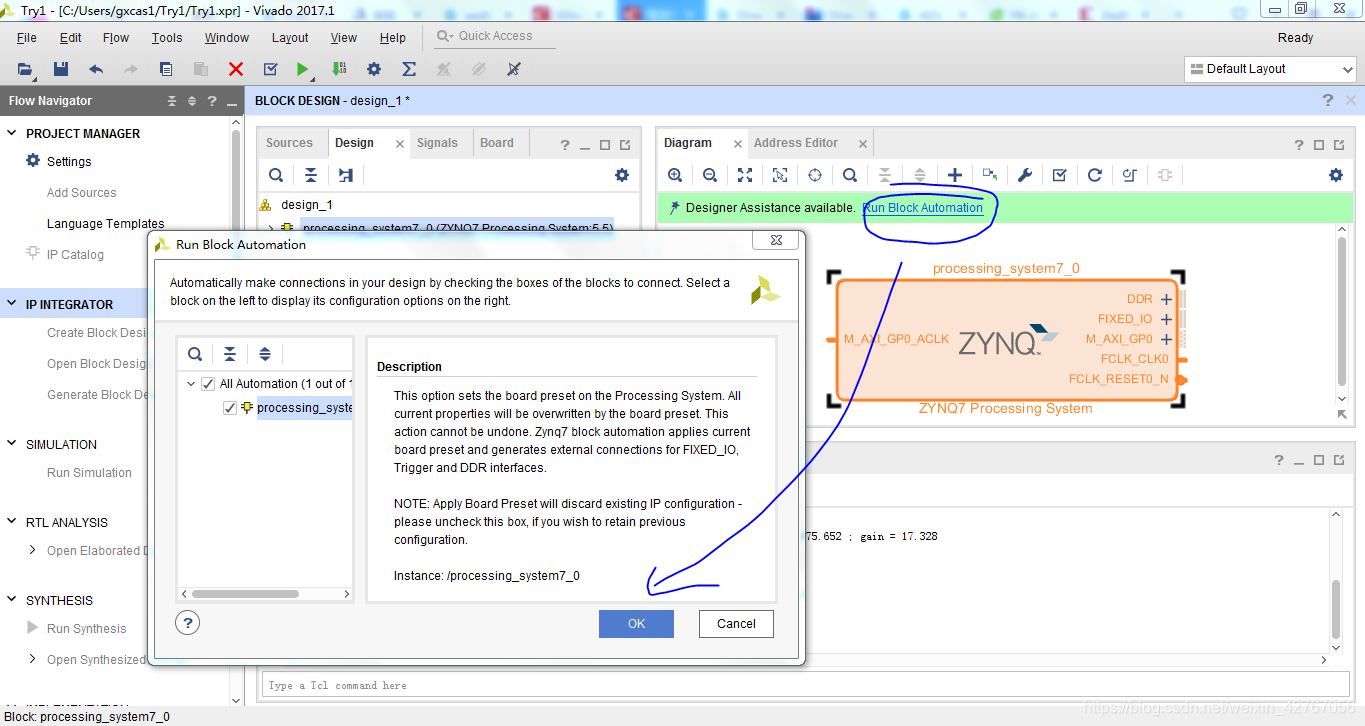Click the Quick Access search field

point(495,36)
